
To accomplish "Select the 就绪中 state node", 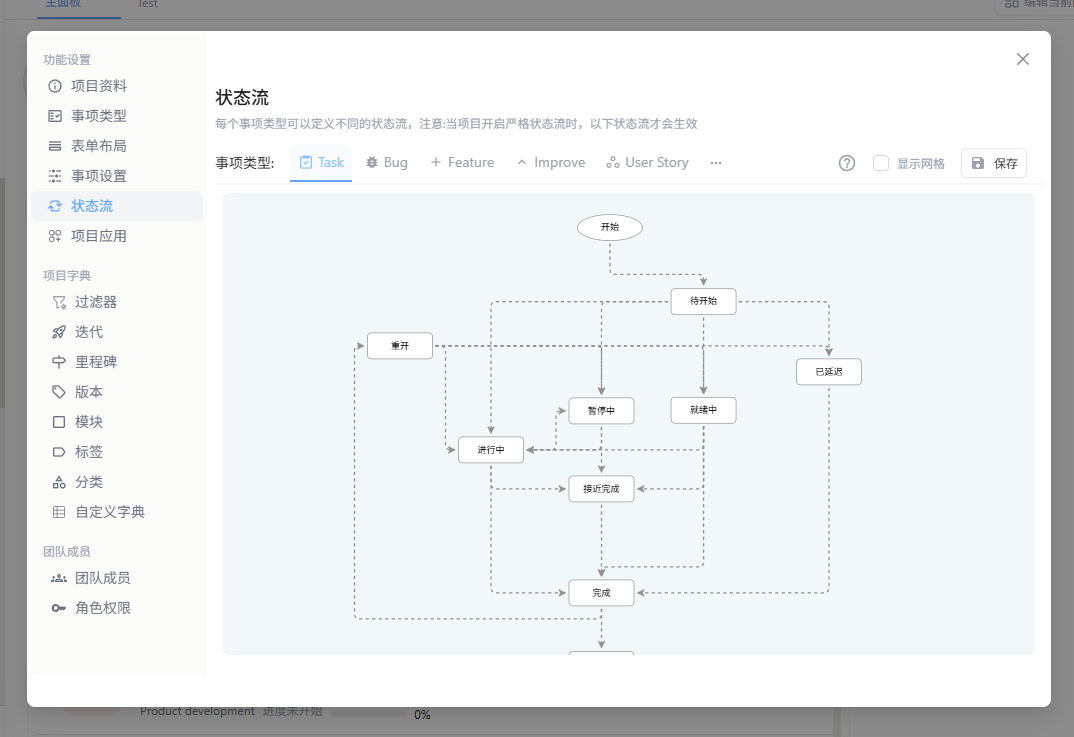I will point(703,410).
